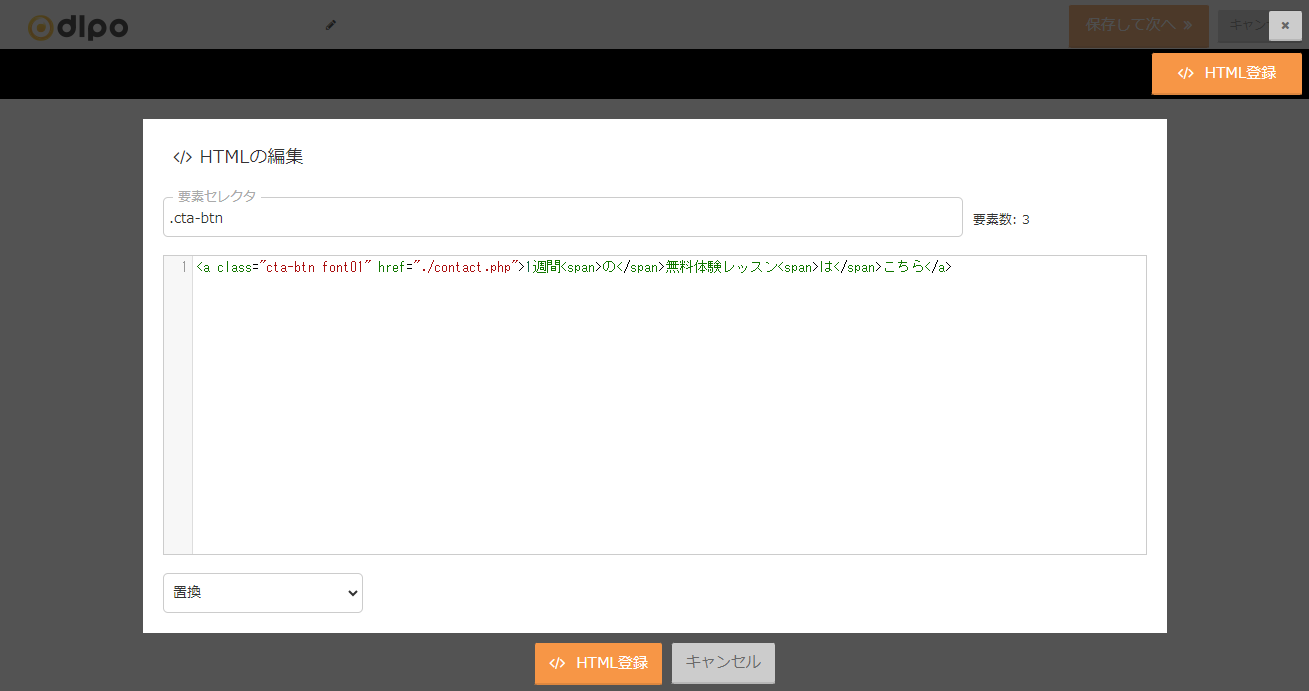This screenshot has width=1309, height=691.
Task: Click the closing </a> tag in code
Action: click(x=937, y=267)
